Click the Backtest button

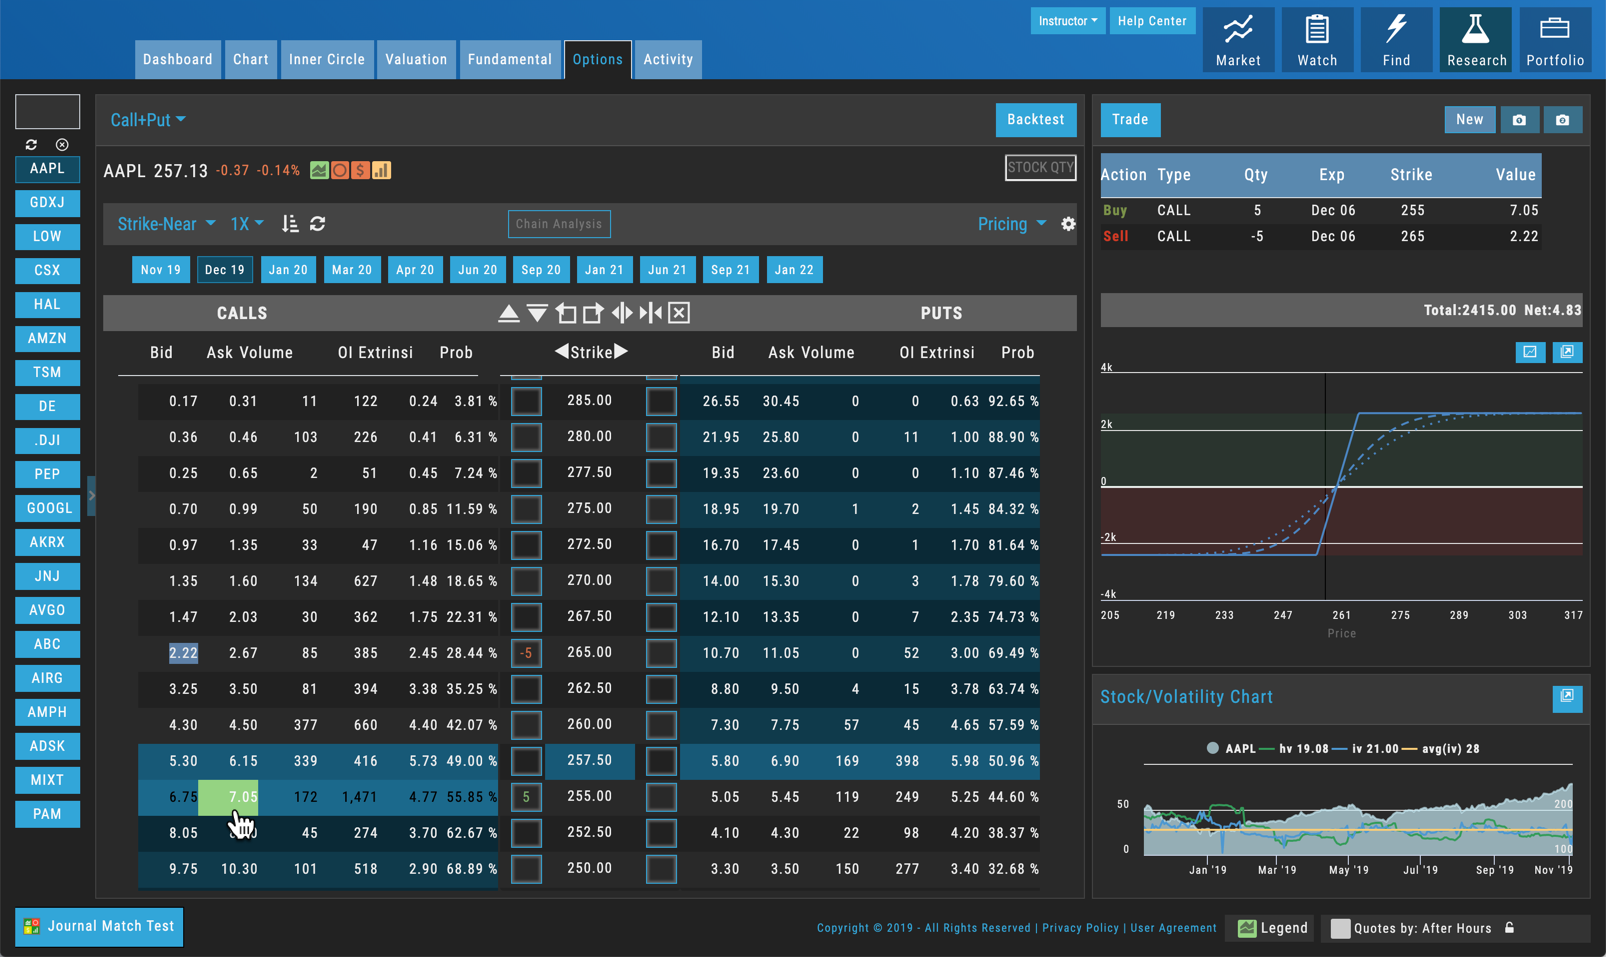pyautogui.click(x=1036, y=120)
